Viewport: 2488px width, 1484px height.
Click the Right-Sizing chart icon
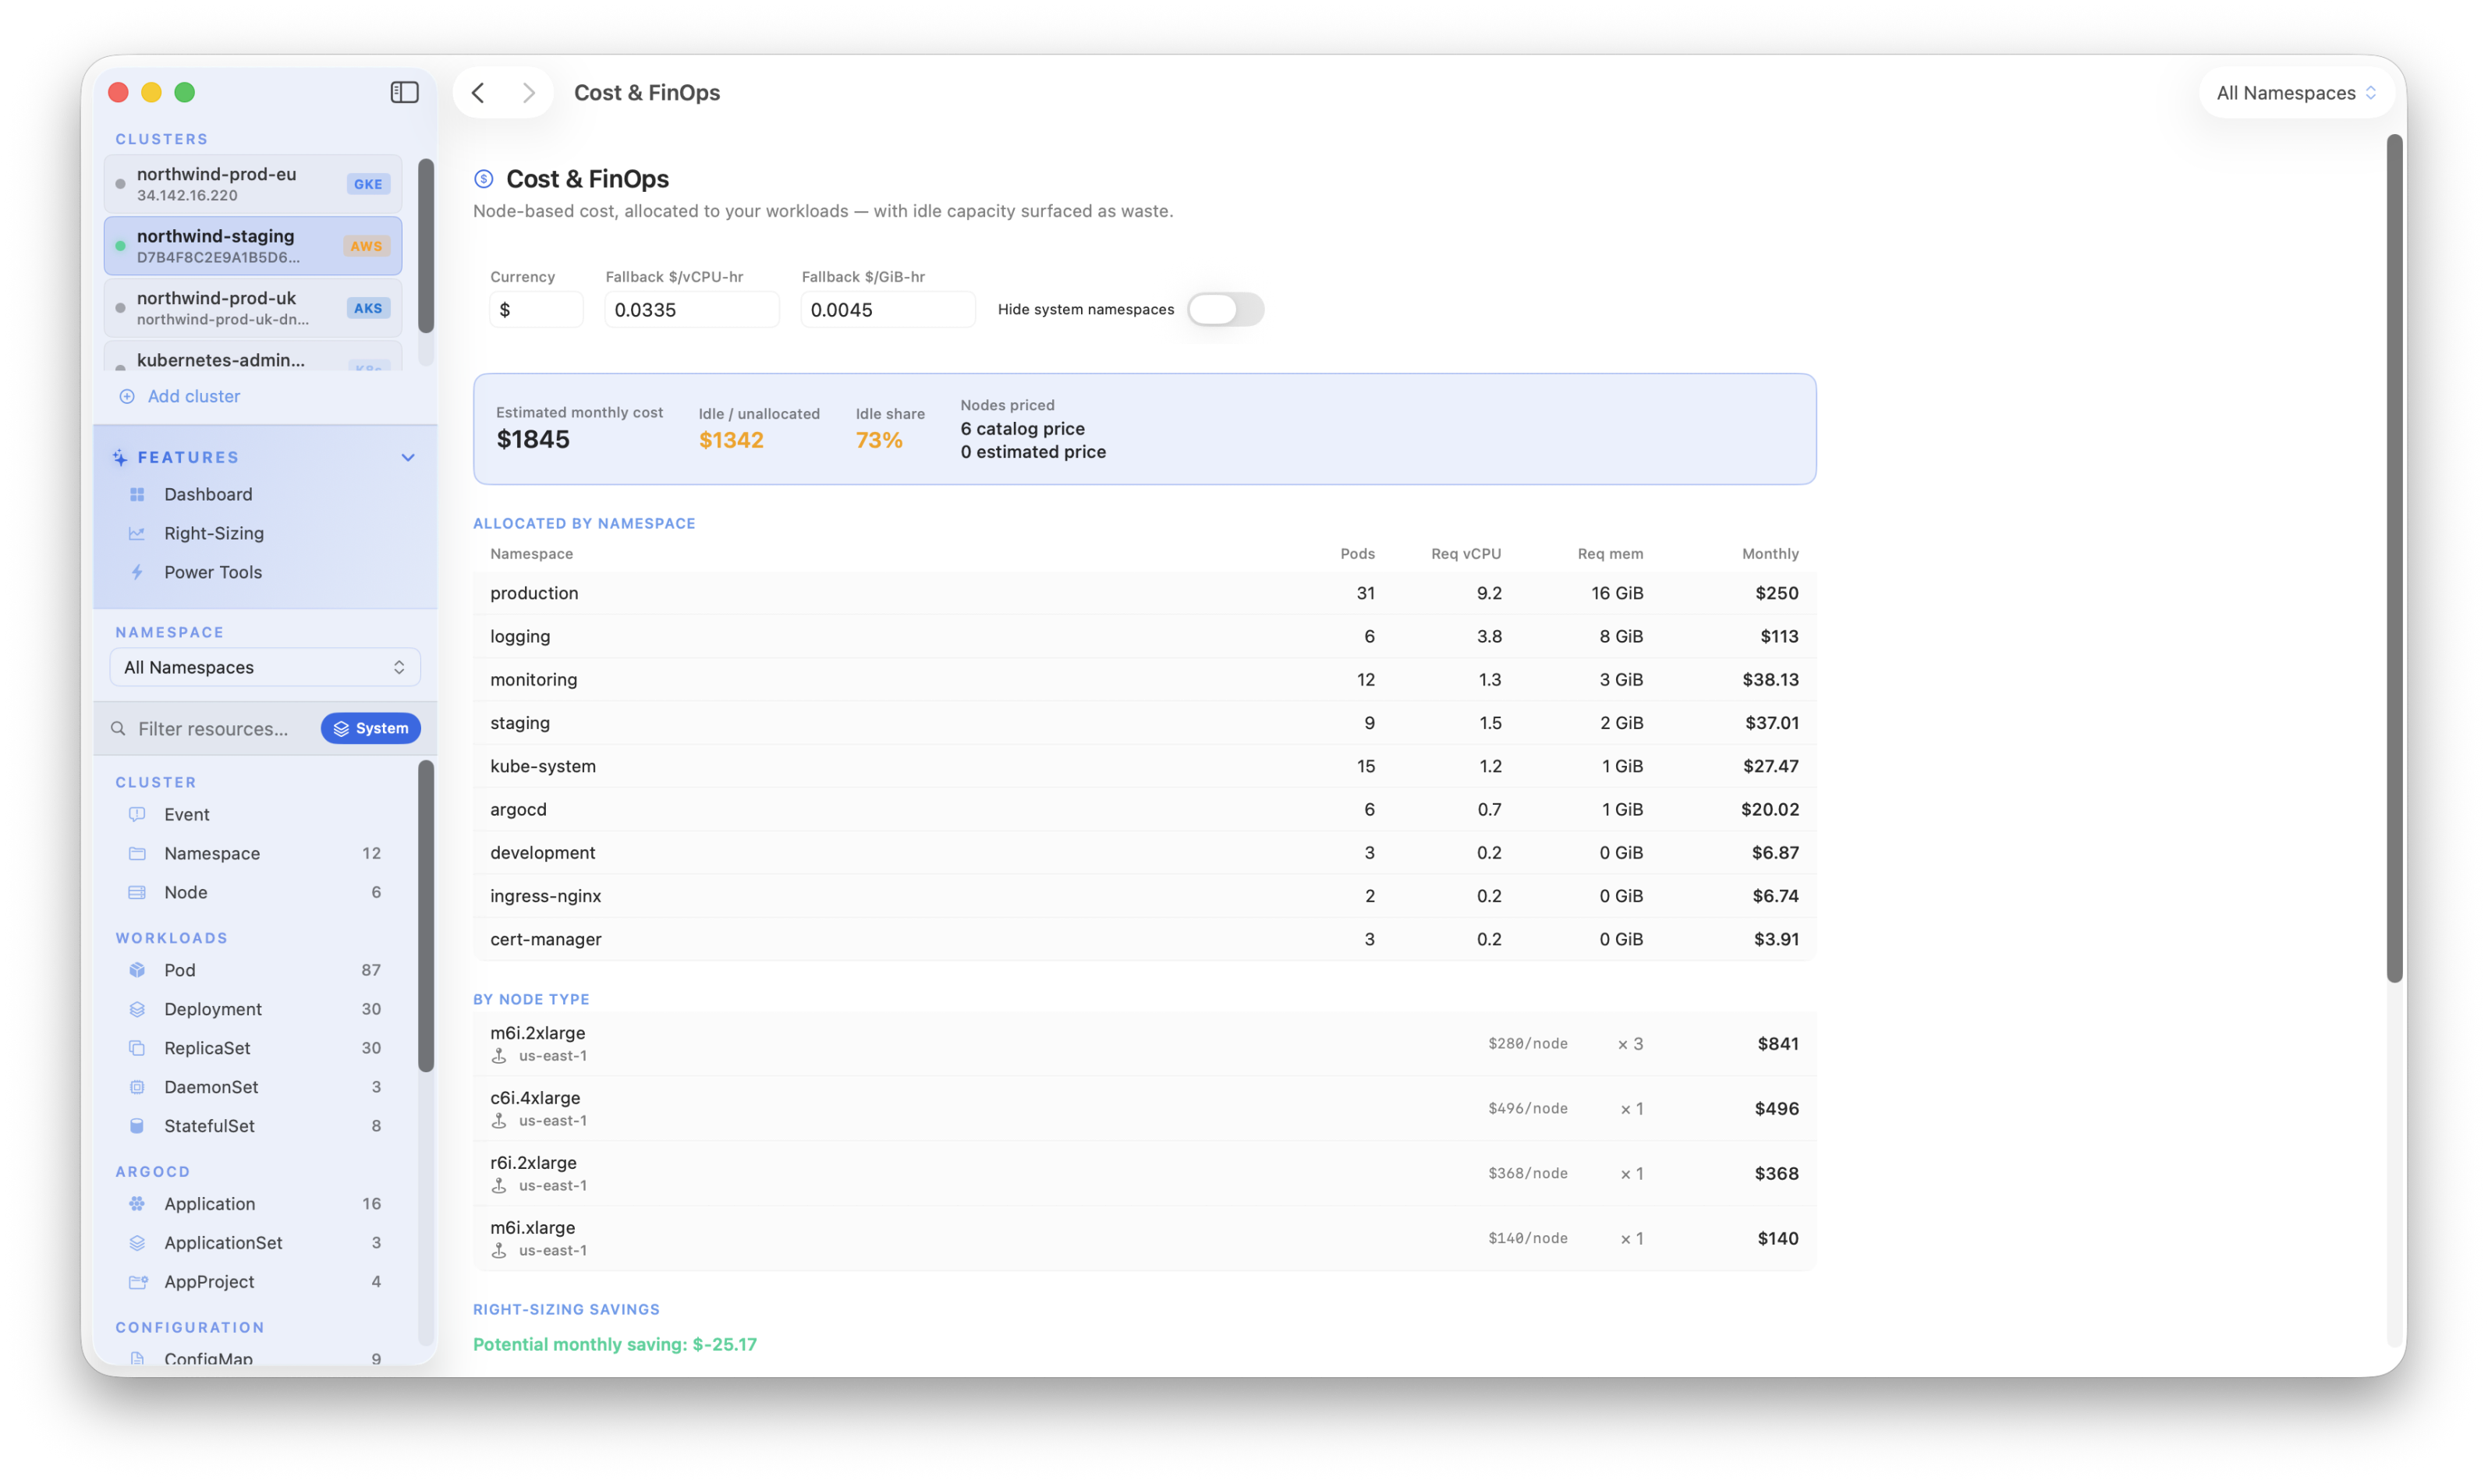[x=137, y=533]
